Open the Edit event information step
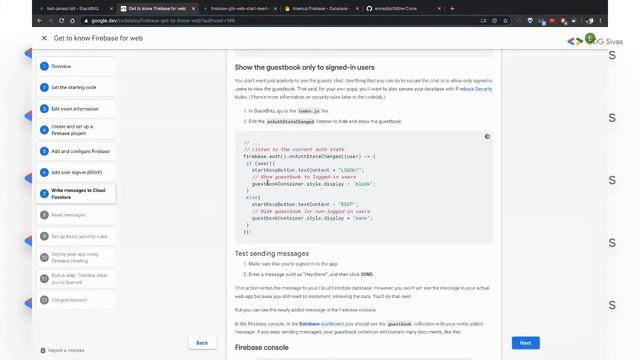 [x=76, y=109]
